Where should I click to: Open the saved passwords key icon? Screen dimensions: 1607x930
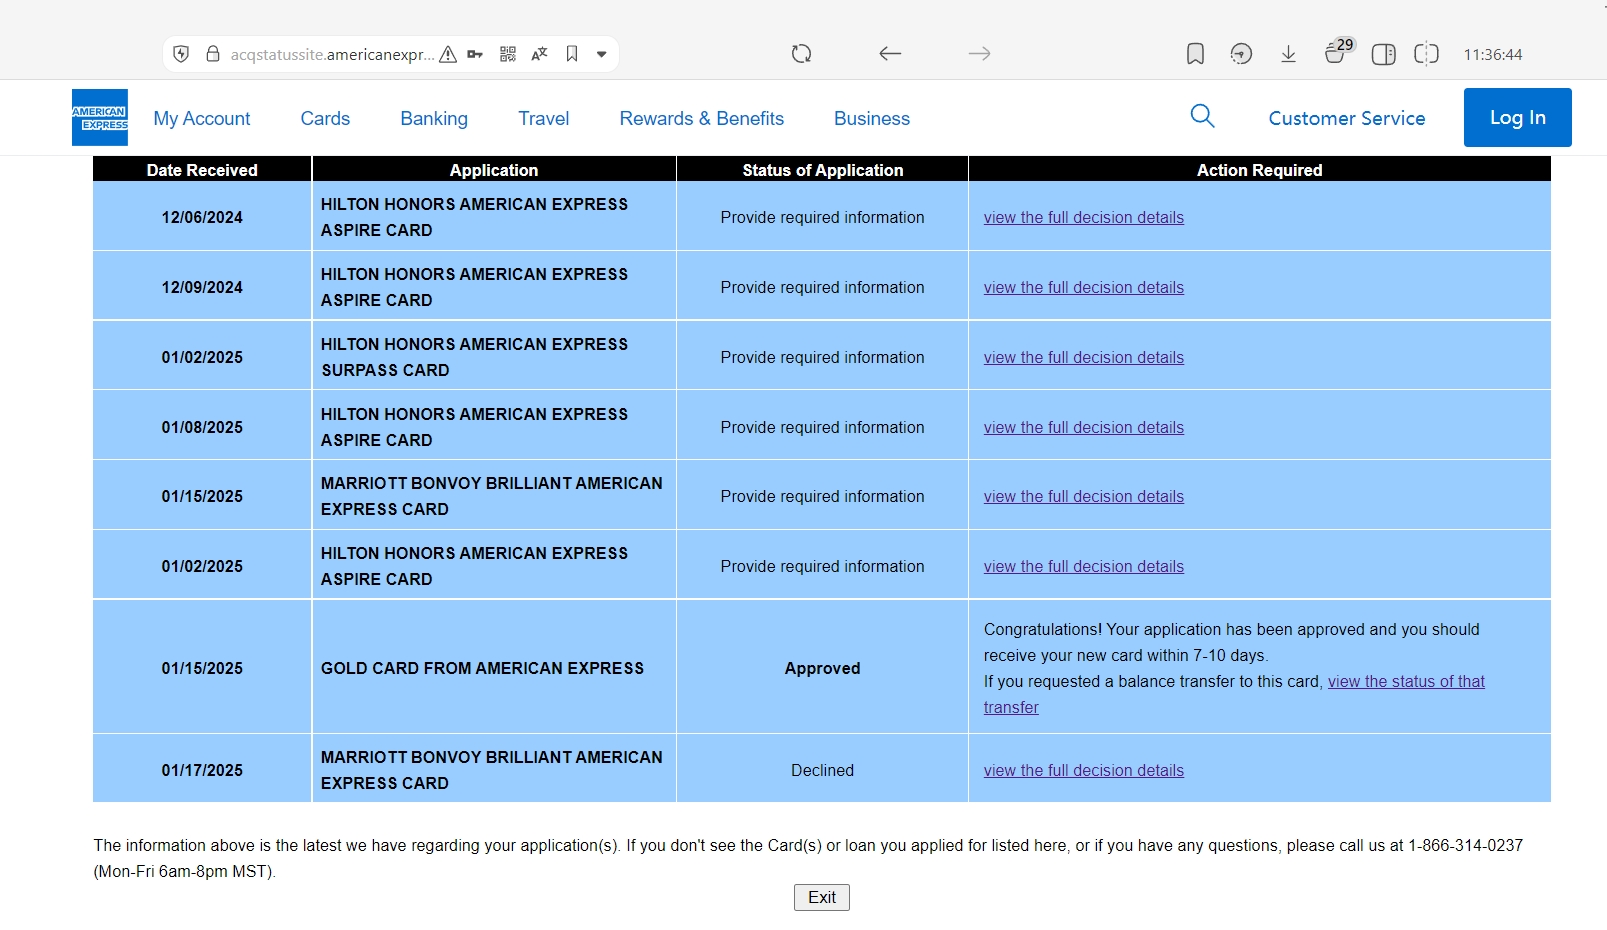coord(476,54)
